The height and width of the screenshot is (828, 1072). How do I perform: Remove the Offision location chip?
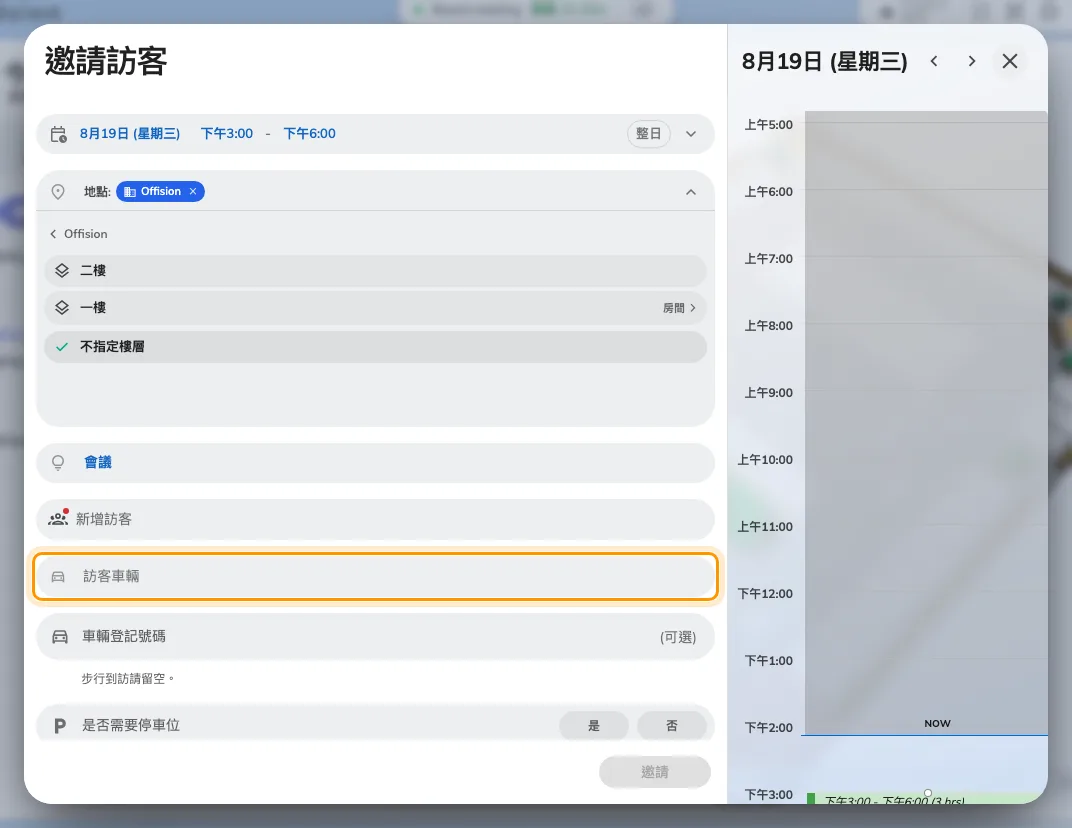[193, 191]
